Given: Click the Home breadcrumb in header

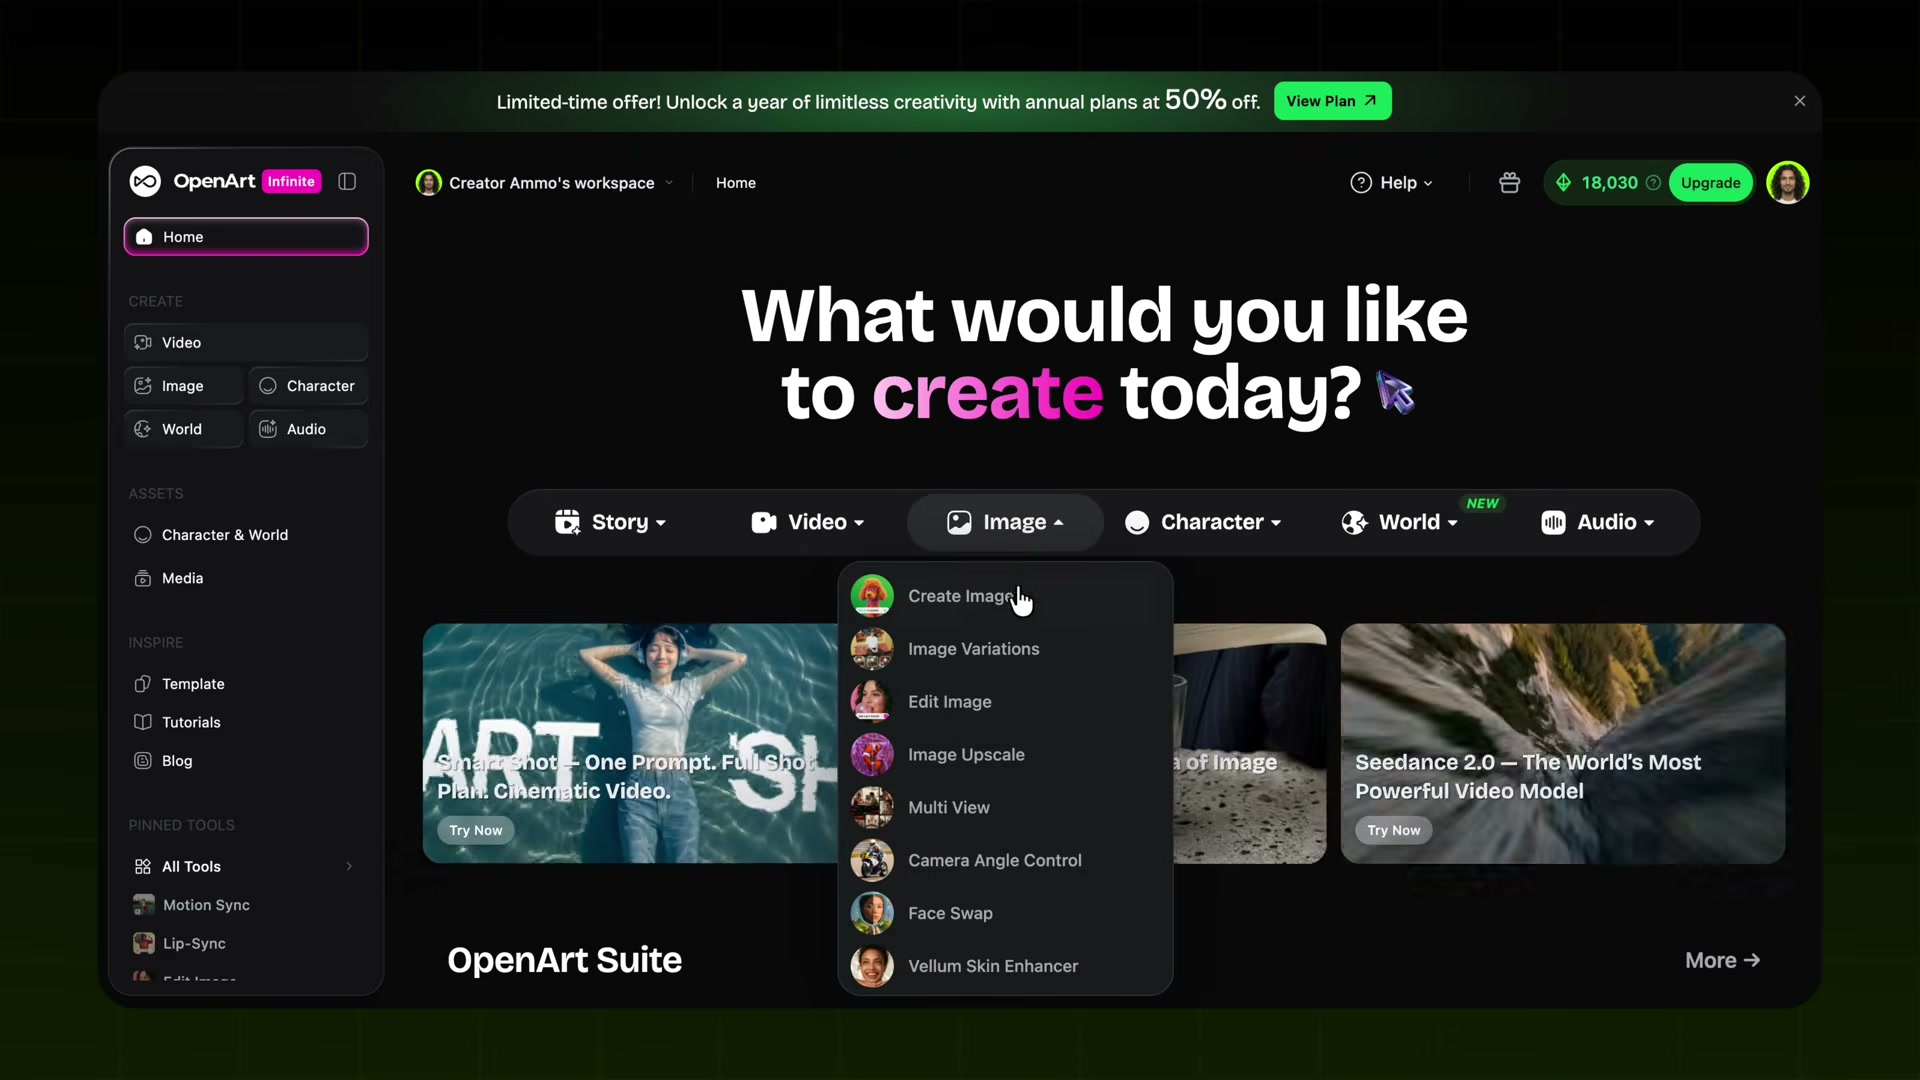Looking at the screenshot, I should [736, 183].
